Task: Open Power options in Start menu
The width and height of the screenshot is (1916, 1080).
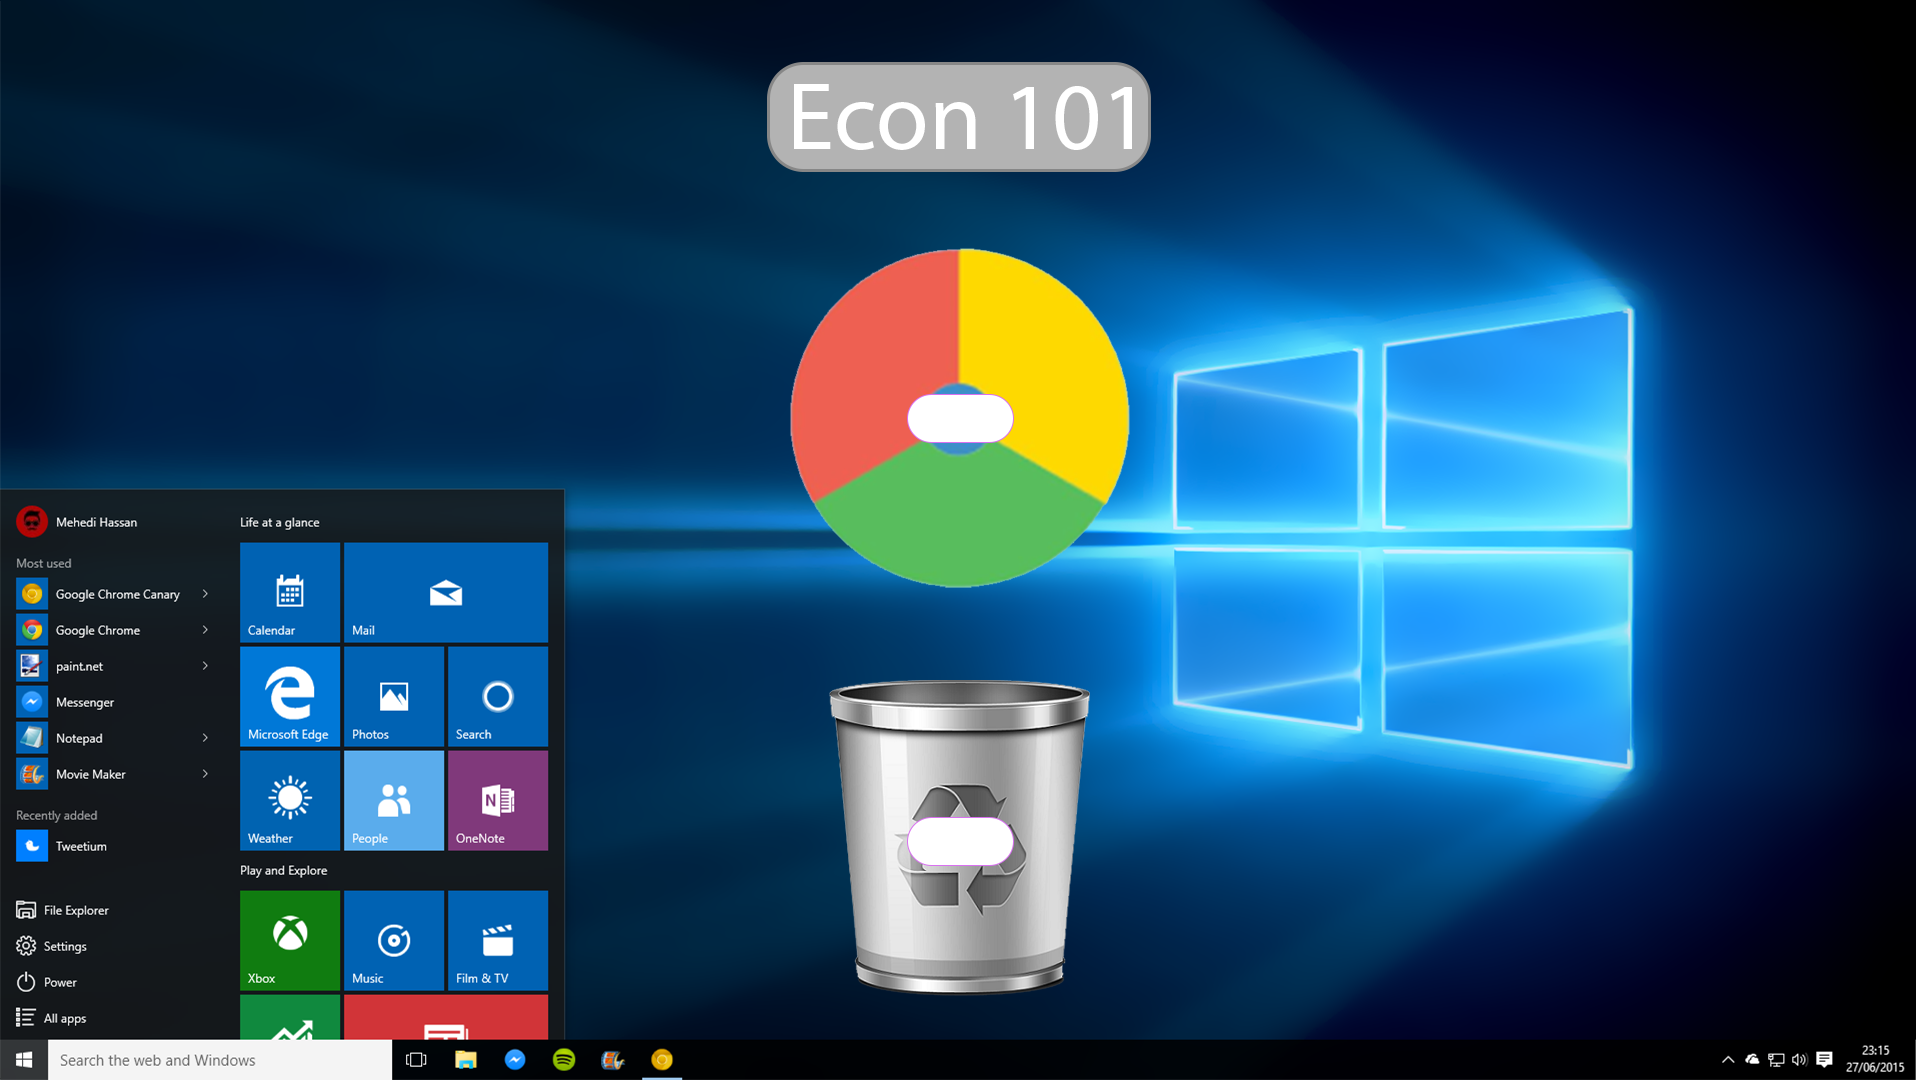Action: tap(47, 982)
